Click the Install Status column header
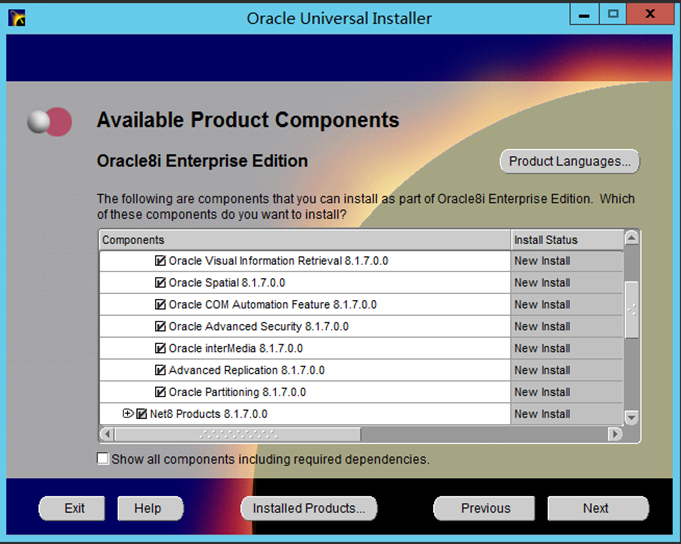This screenshot has width=681, height=544. click(x=567, y=240)
